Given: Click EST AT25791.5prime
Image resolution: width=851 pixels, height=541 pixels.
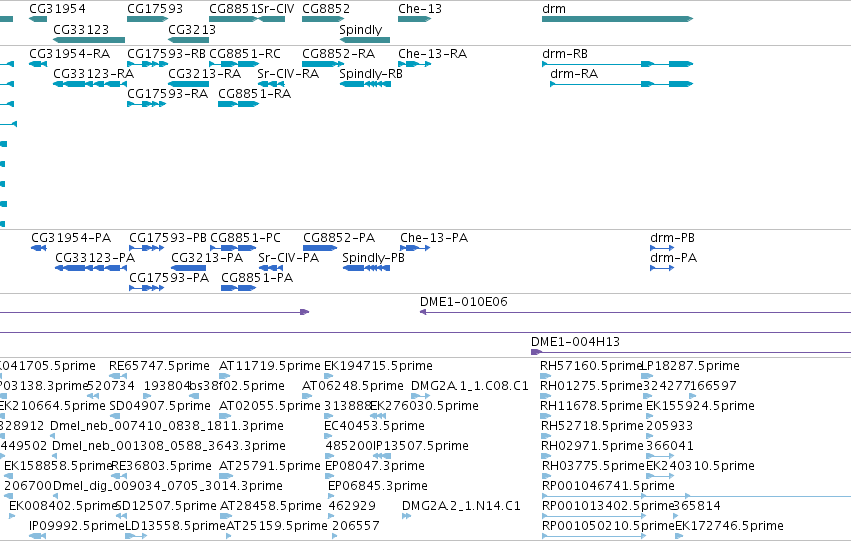Looking at the screenshot, I should tap(225, 476).
